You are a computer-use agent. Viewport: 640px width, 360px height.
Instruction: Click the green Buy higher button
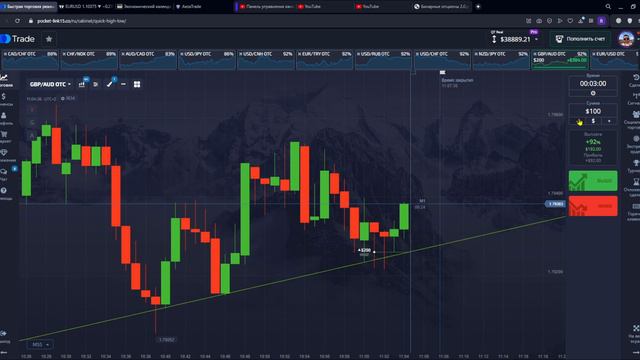coord(593,181)
